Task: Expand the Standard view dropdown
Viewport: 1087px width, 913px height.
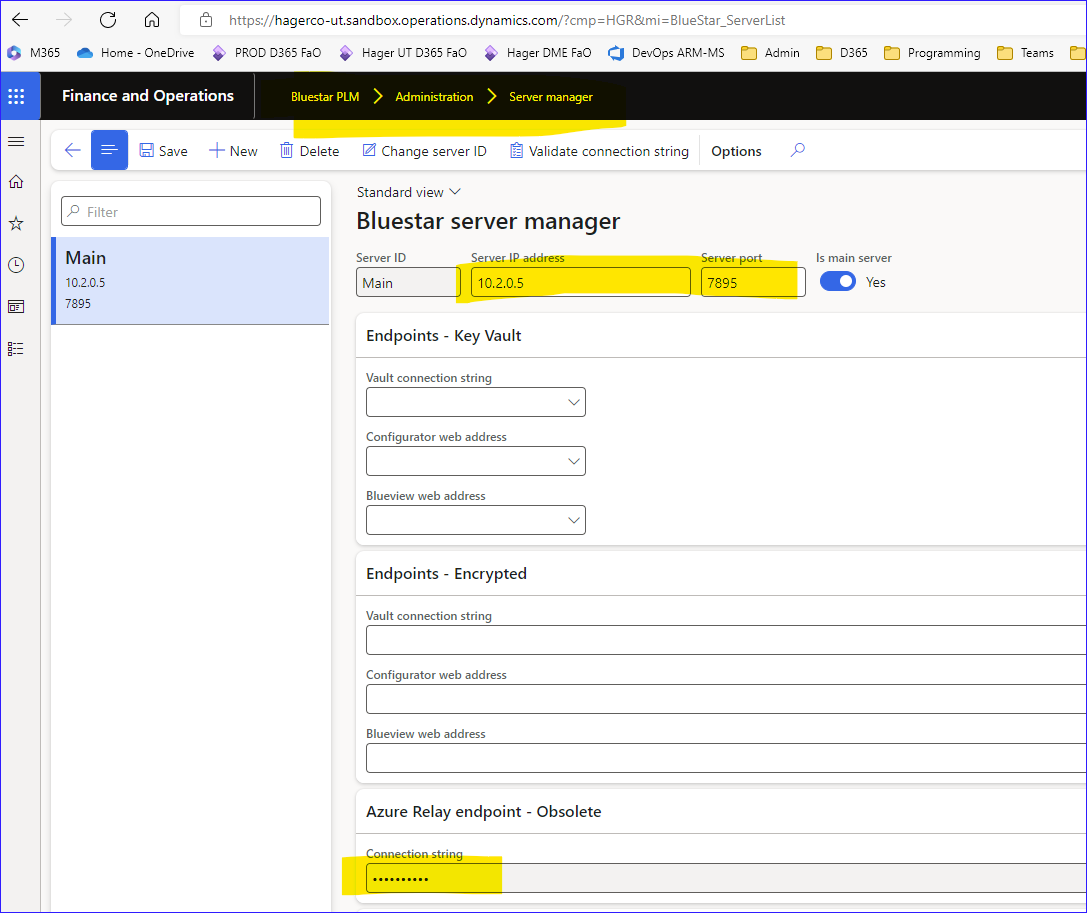Action: click(x=408, y=192)
